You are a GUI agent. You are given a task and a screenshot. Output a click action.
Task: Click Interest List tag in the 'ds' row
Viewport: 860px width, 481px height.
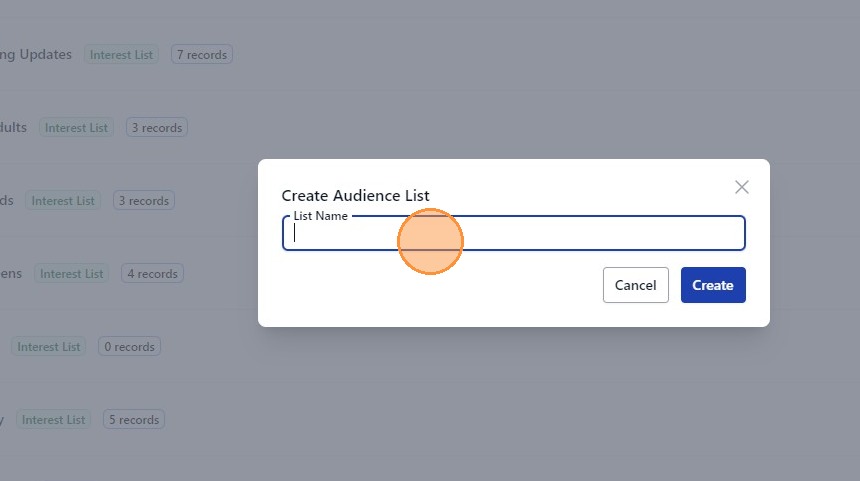(x=63, y=201)
